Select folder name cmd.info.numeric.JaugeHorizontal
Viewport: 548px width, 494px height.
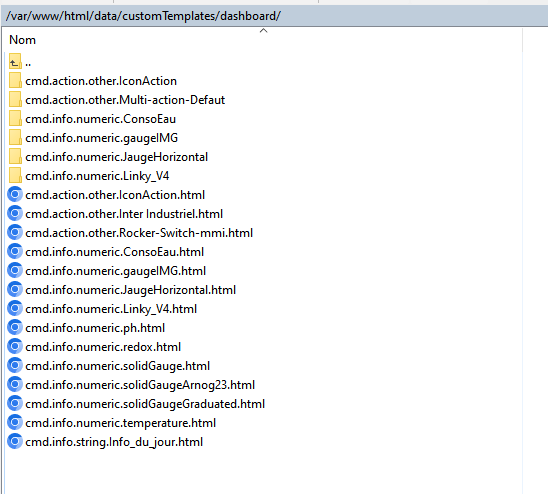[117, 157]
